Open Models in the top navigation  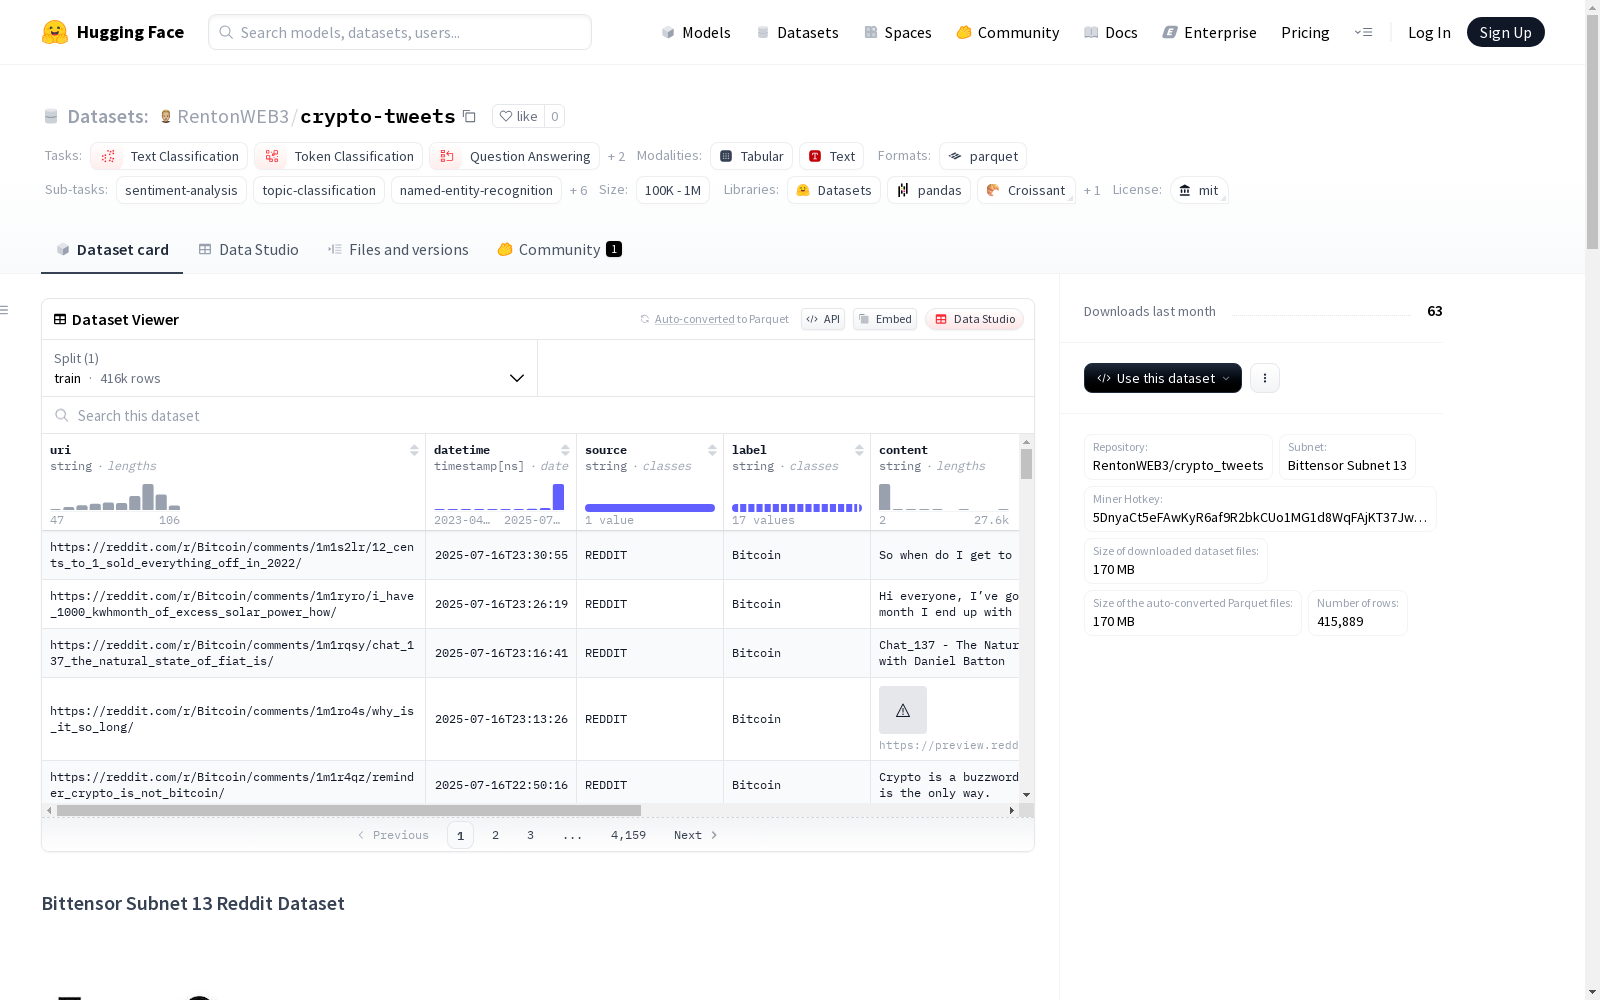696,32
